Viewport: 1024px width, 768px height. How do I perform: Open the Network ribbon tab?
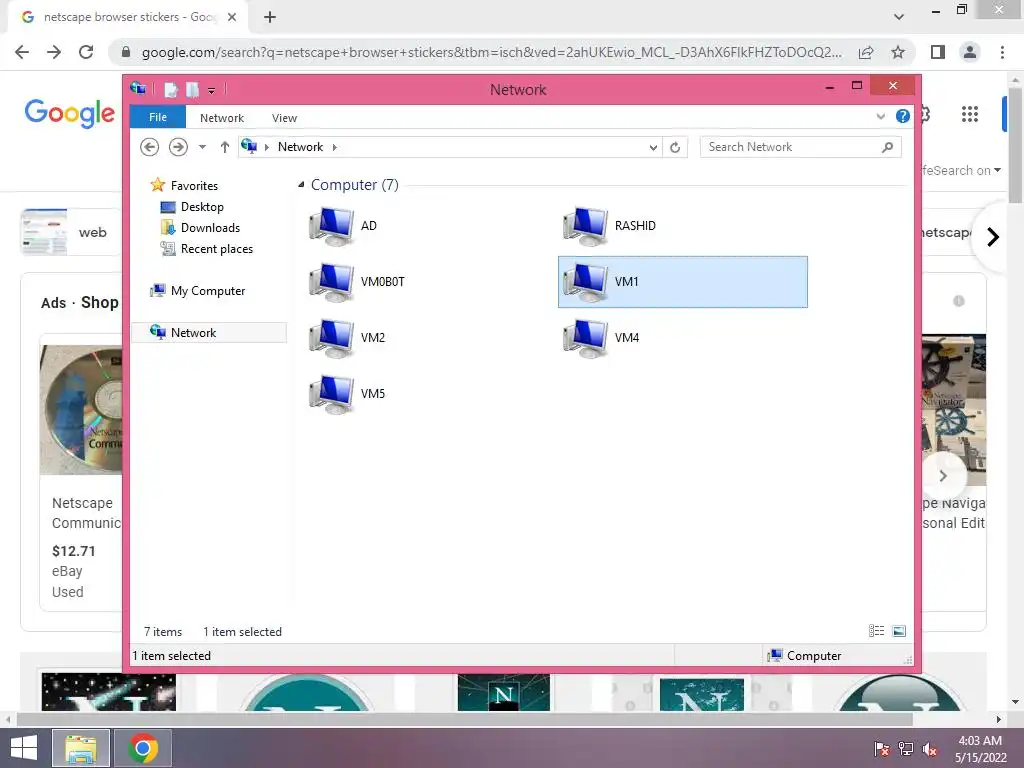coord(222,118)
